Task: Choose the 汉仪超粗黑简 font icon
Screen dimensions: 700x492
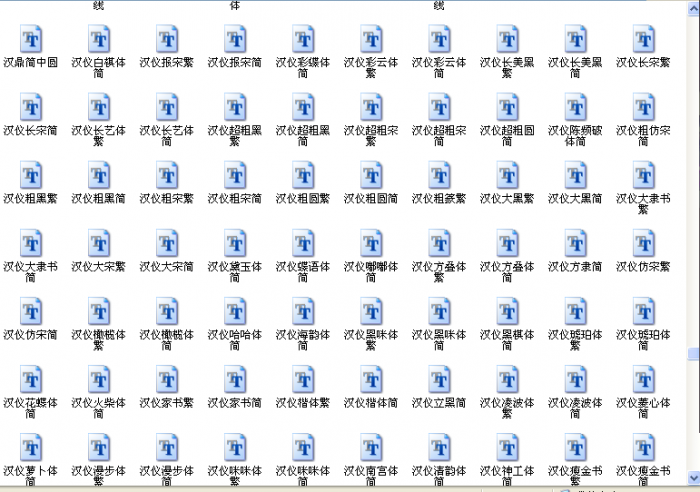Action: coord(303,108)
